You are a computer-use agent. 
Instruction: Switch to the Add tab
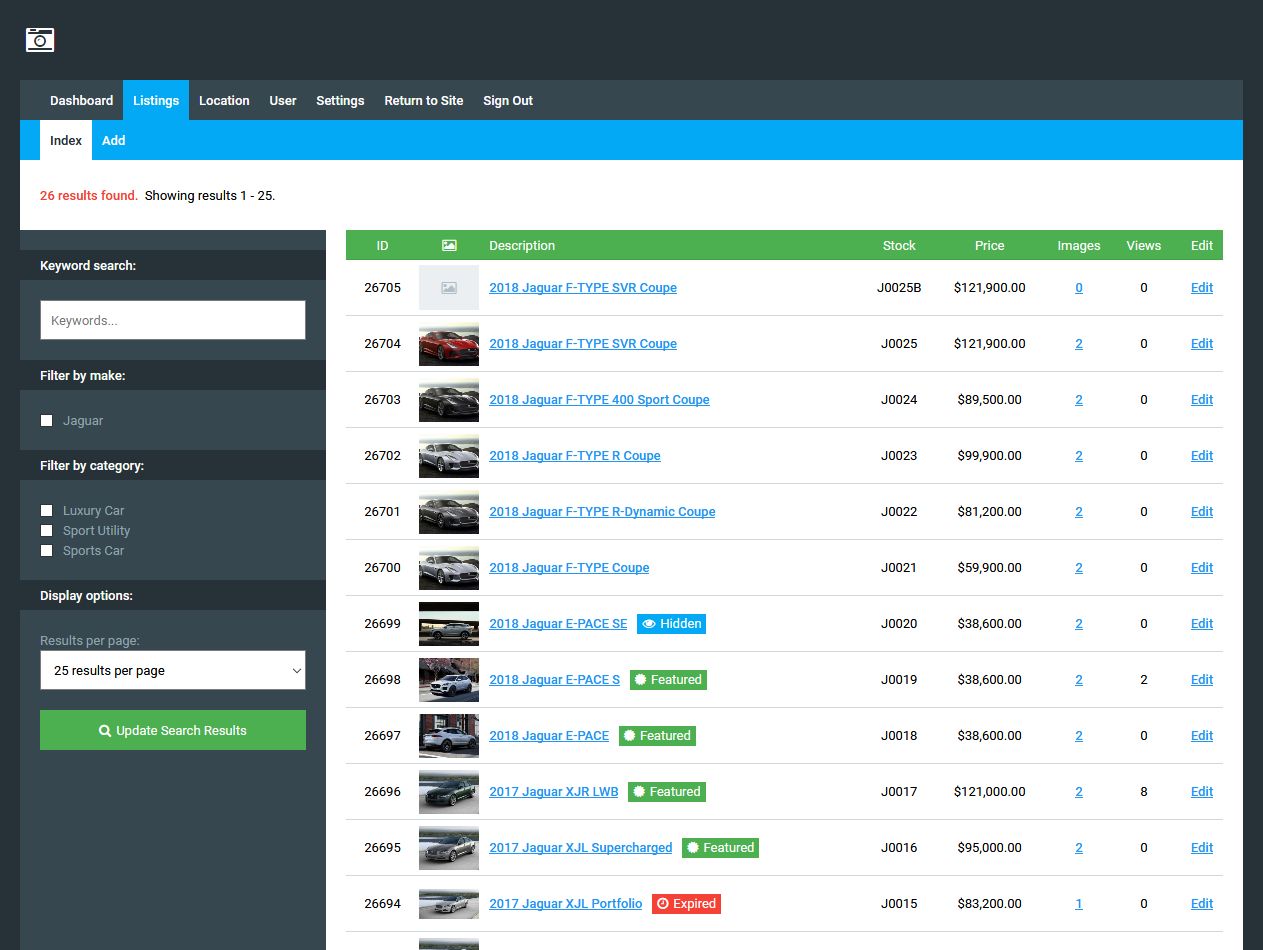(x=114, y=141)
